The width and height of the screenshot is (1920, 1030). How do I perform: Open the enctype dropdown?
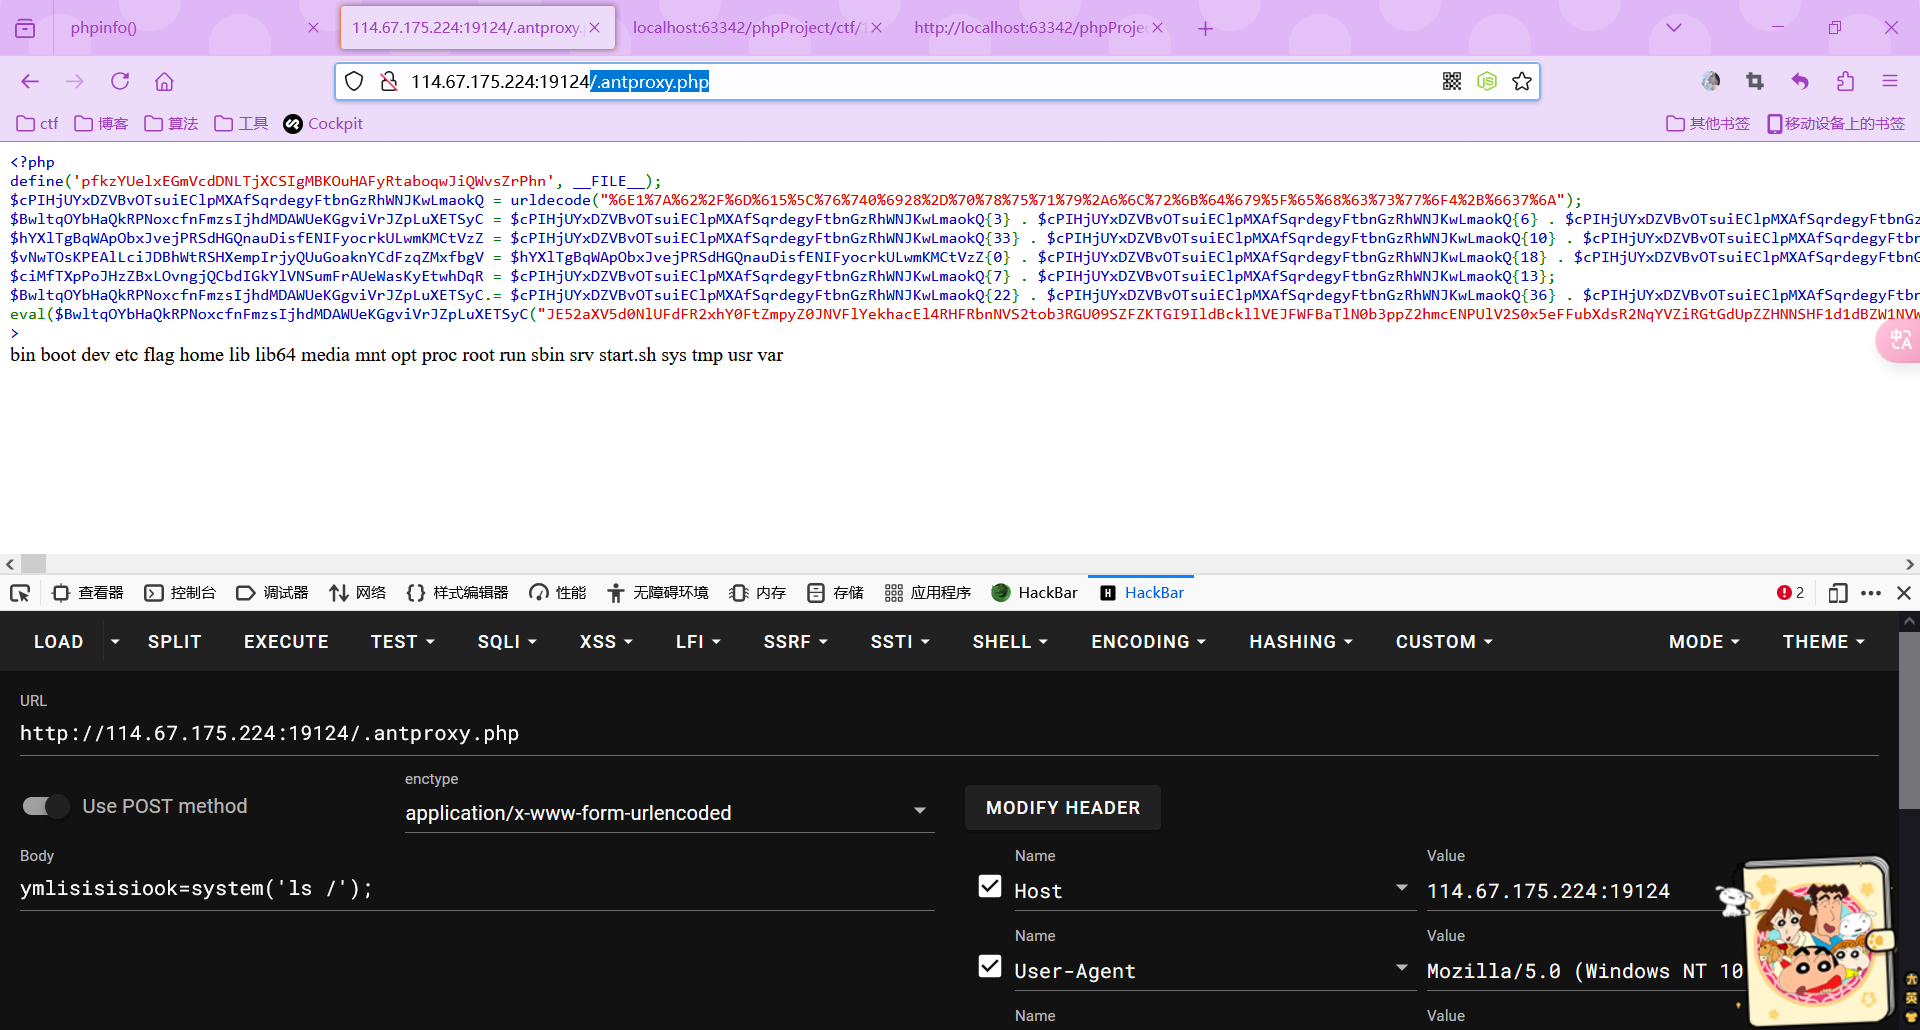click(x=668, y=813)
